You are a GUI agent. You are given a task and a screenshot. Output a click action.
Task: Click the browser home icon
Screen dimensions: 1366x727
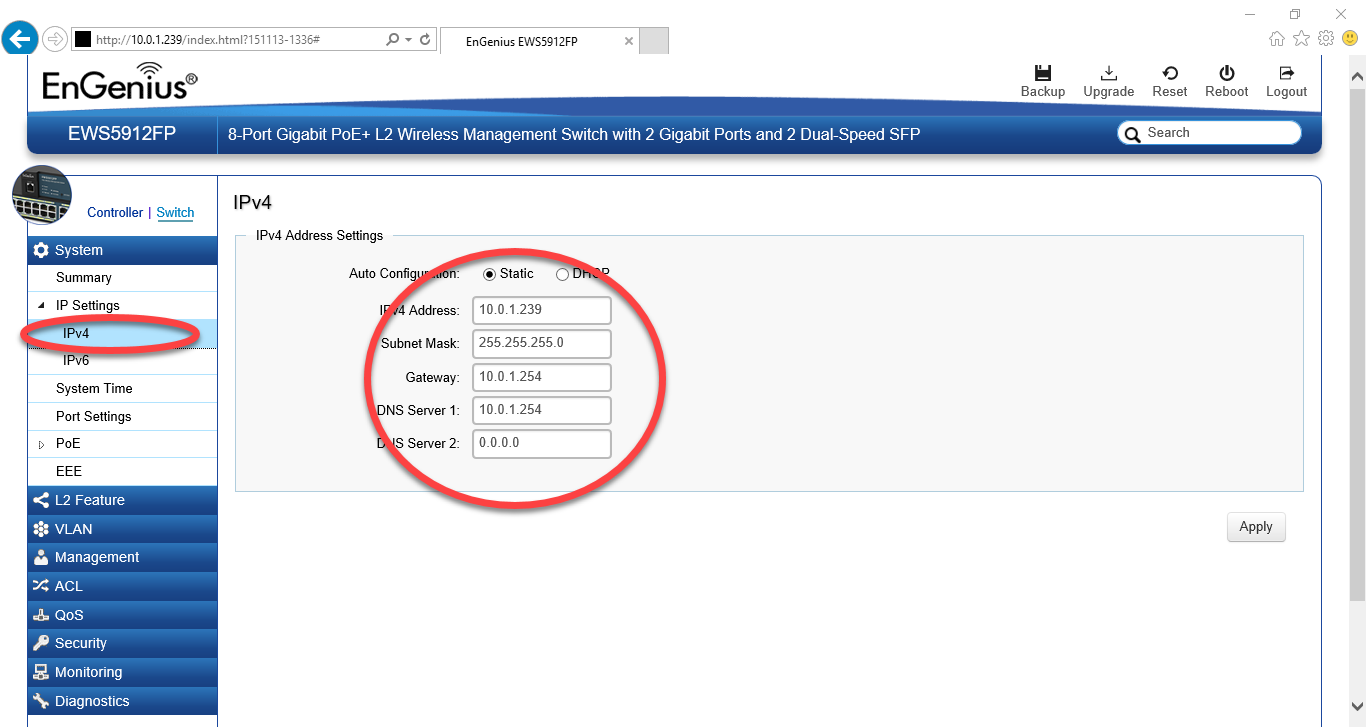point(1277,39)
